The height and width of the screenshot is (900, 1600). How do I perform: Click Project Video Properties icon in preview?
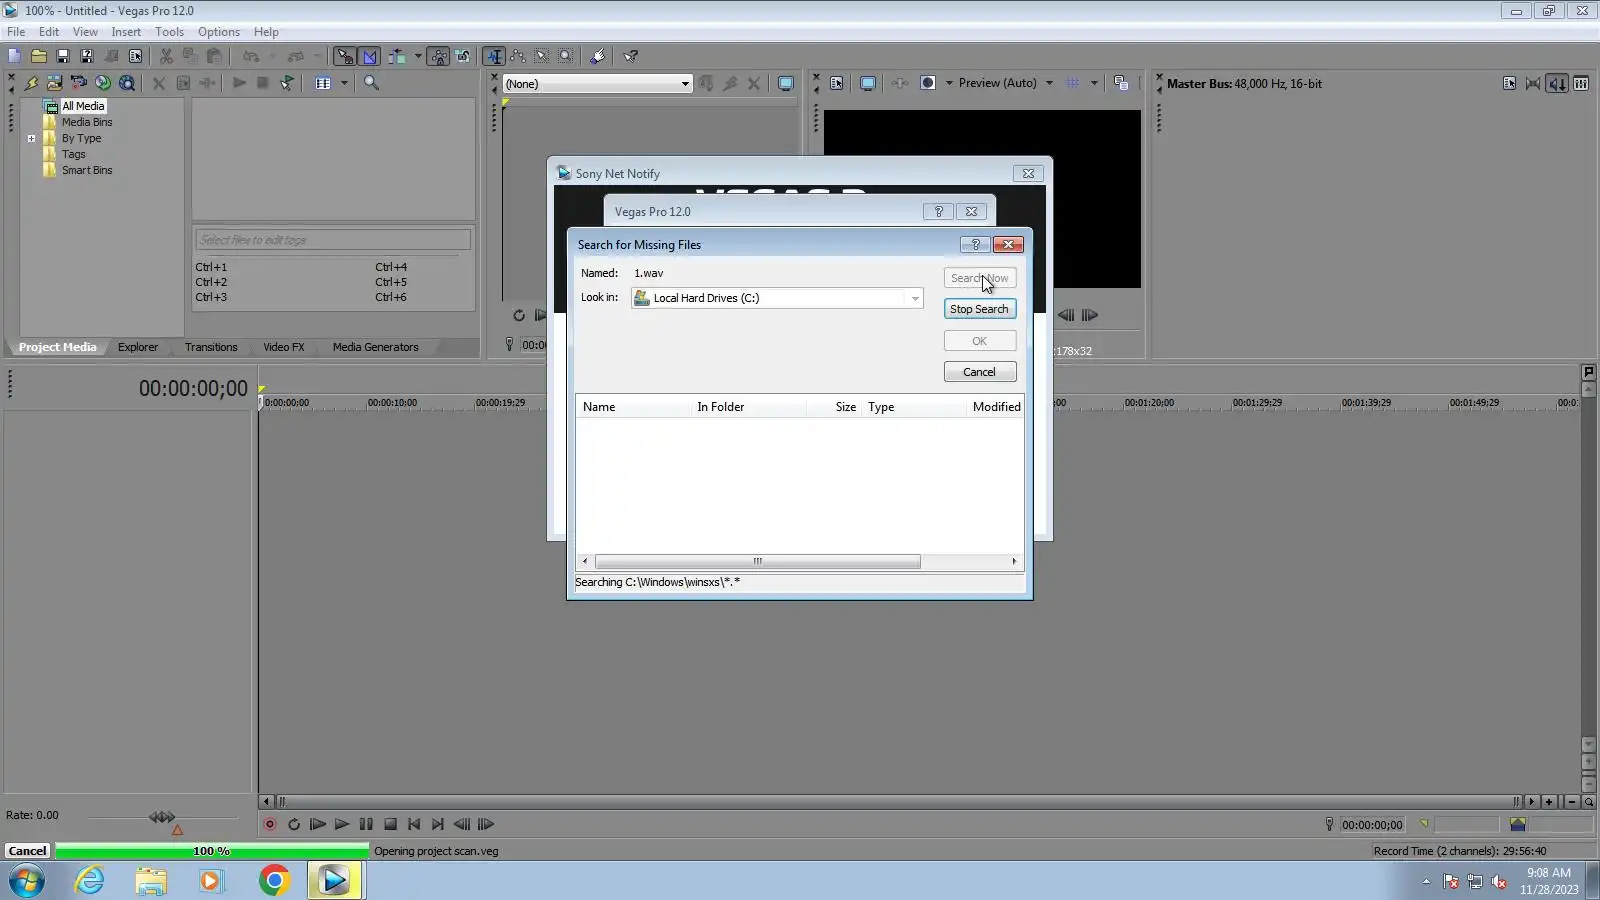837,83
